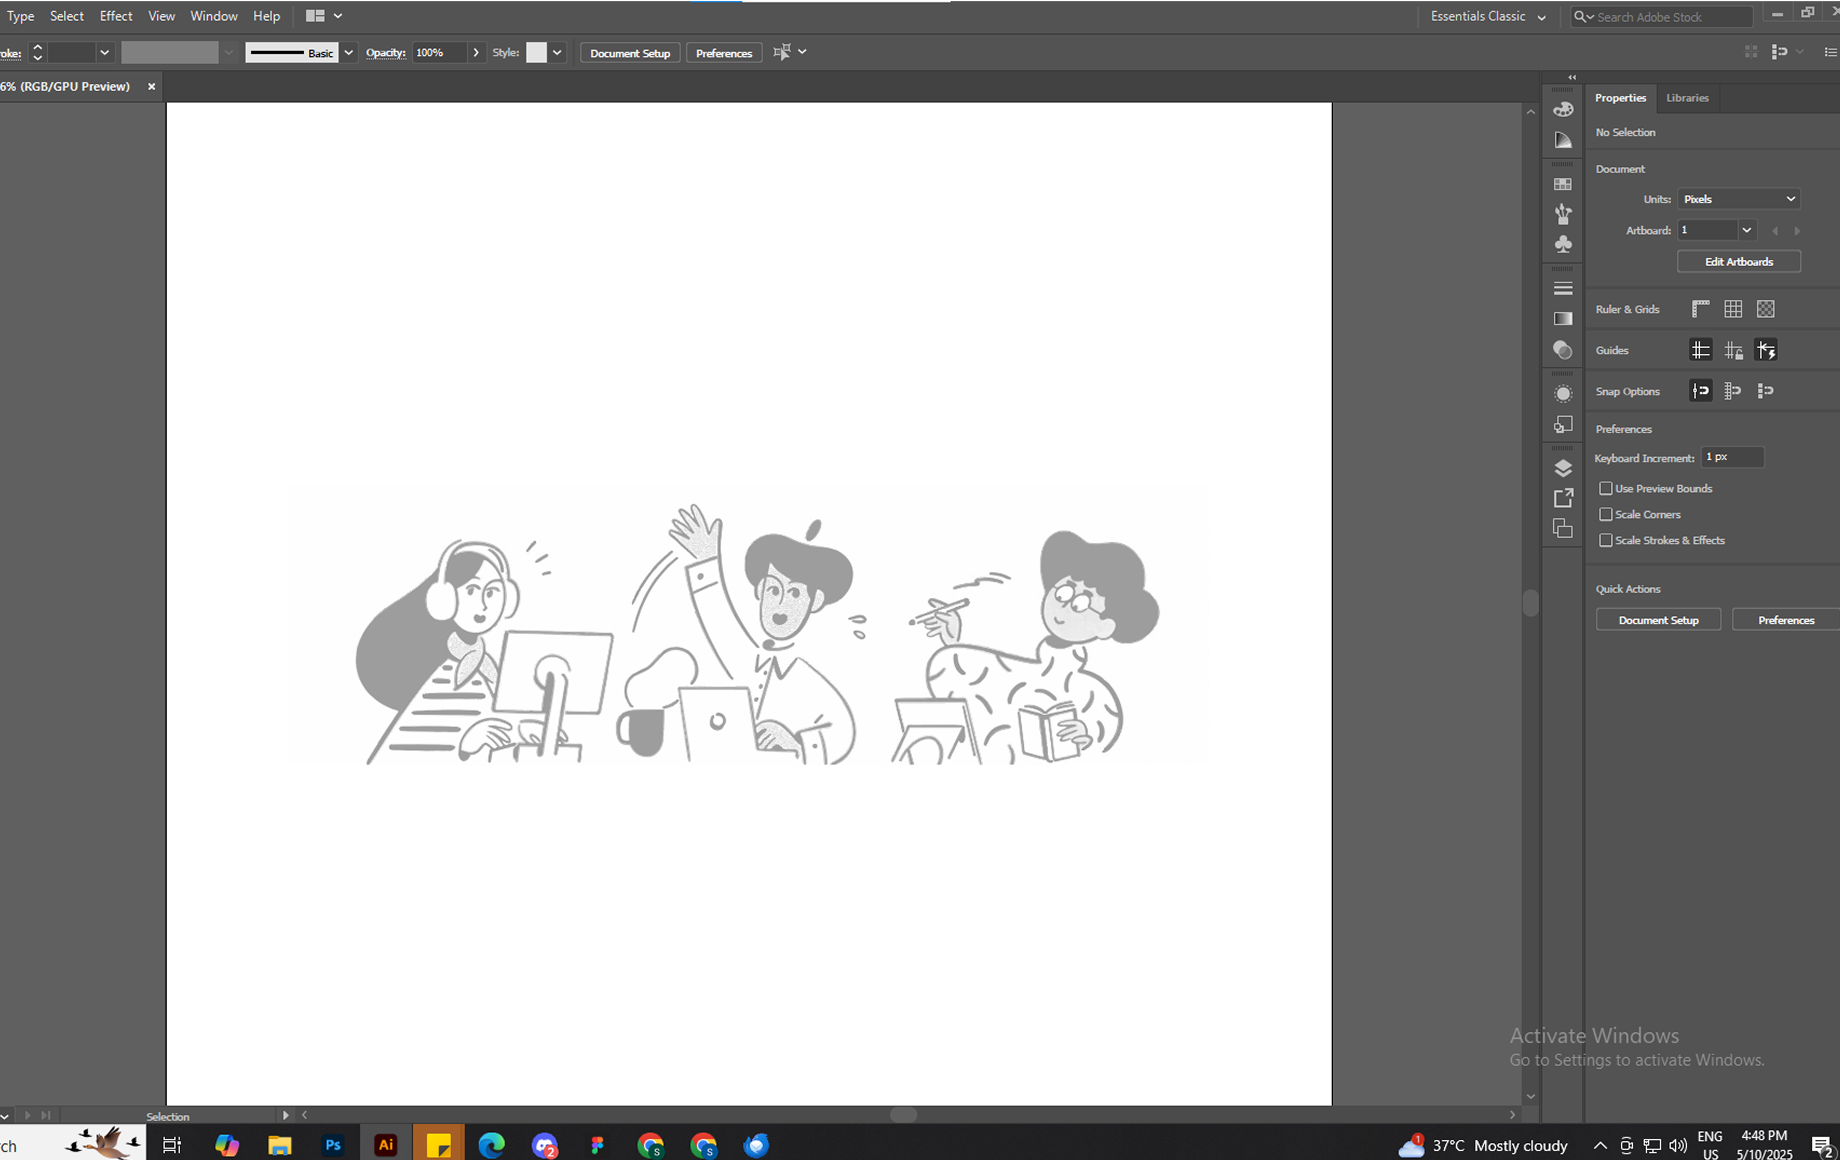Toggle Show Grid in Ruler & Grids
The image size is (1840, 1160).
point(1733,309)
